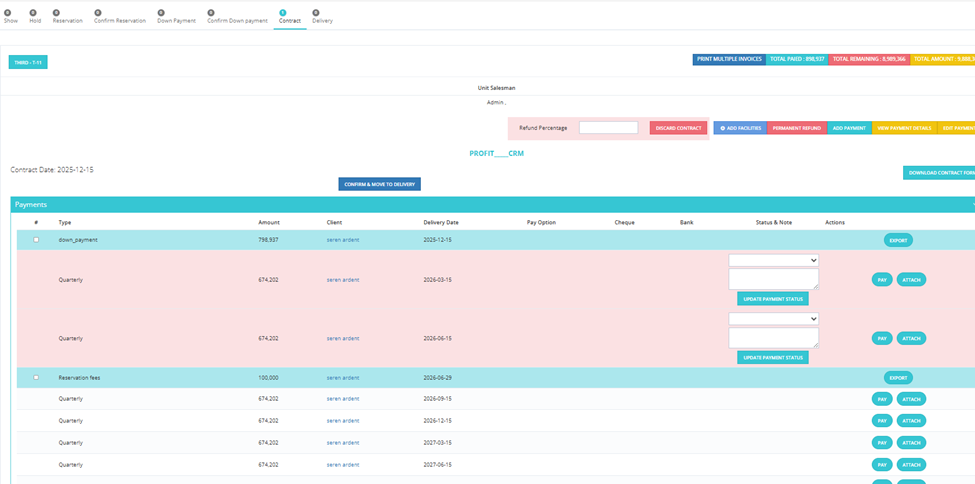Click the Discard Contract button
Image resolution: width=975 pixels, height=484 pixels.
point(678,128)
